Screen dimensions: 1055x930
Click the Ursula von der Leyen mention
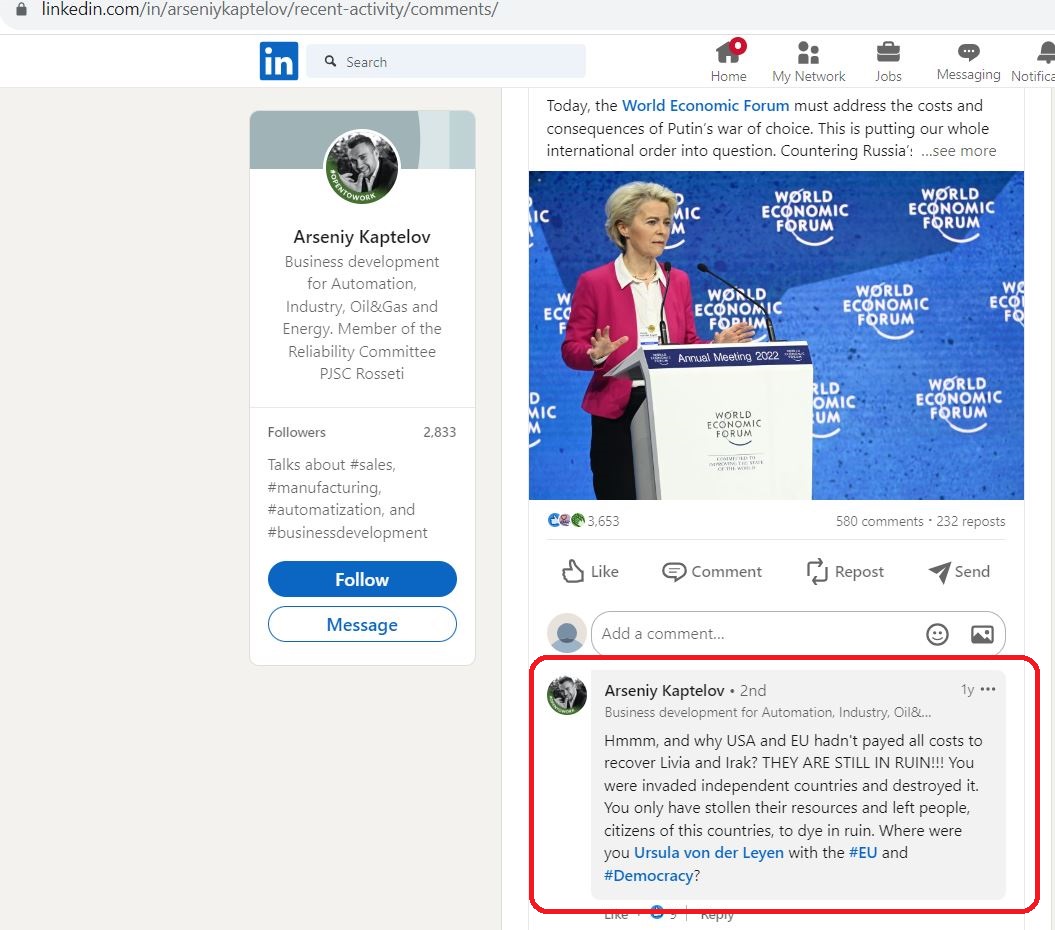coord(708,853)
